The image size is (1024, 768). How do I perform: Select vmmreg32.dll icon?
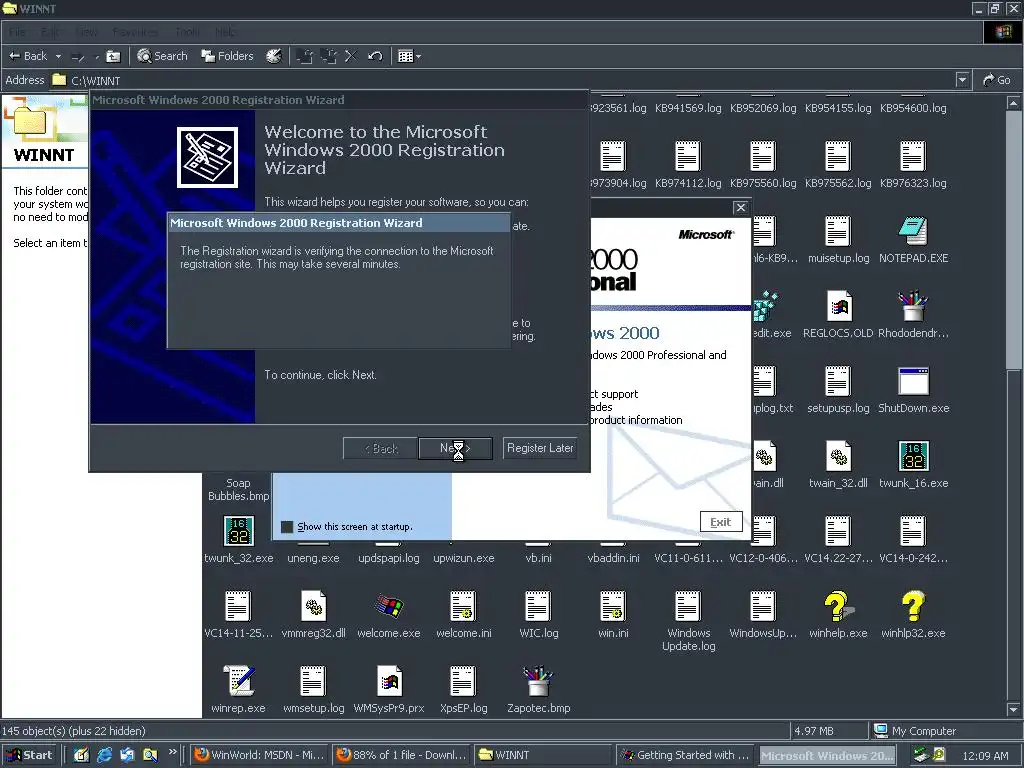coord(313,607)
